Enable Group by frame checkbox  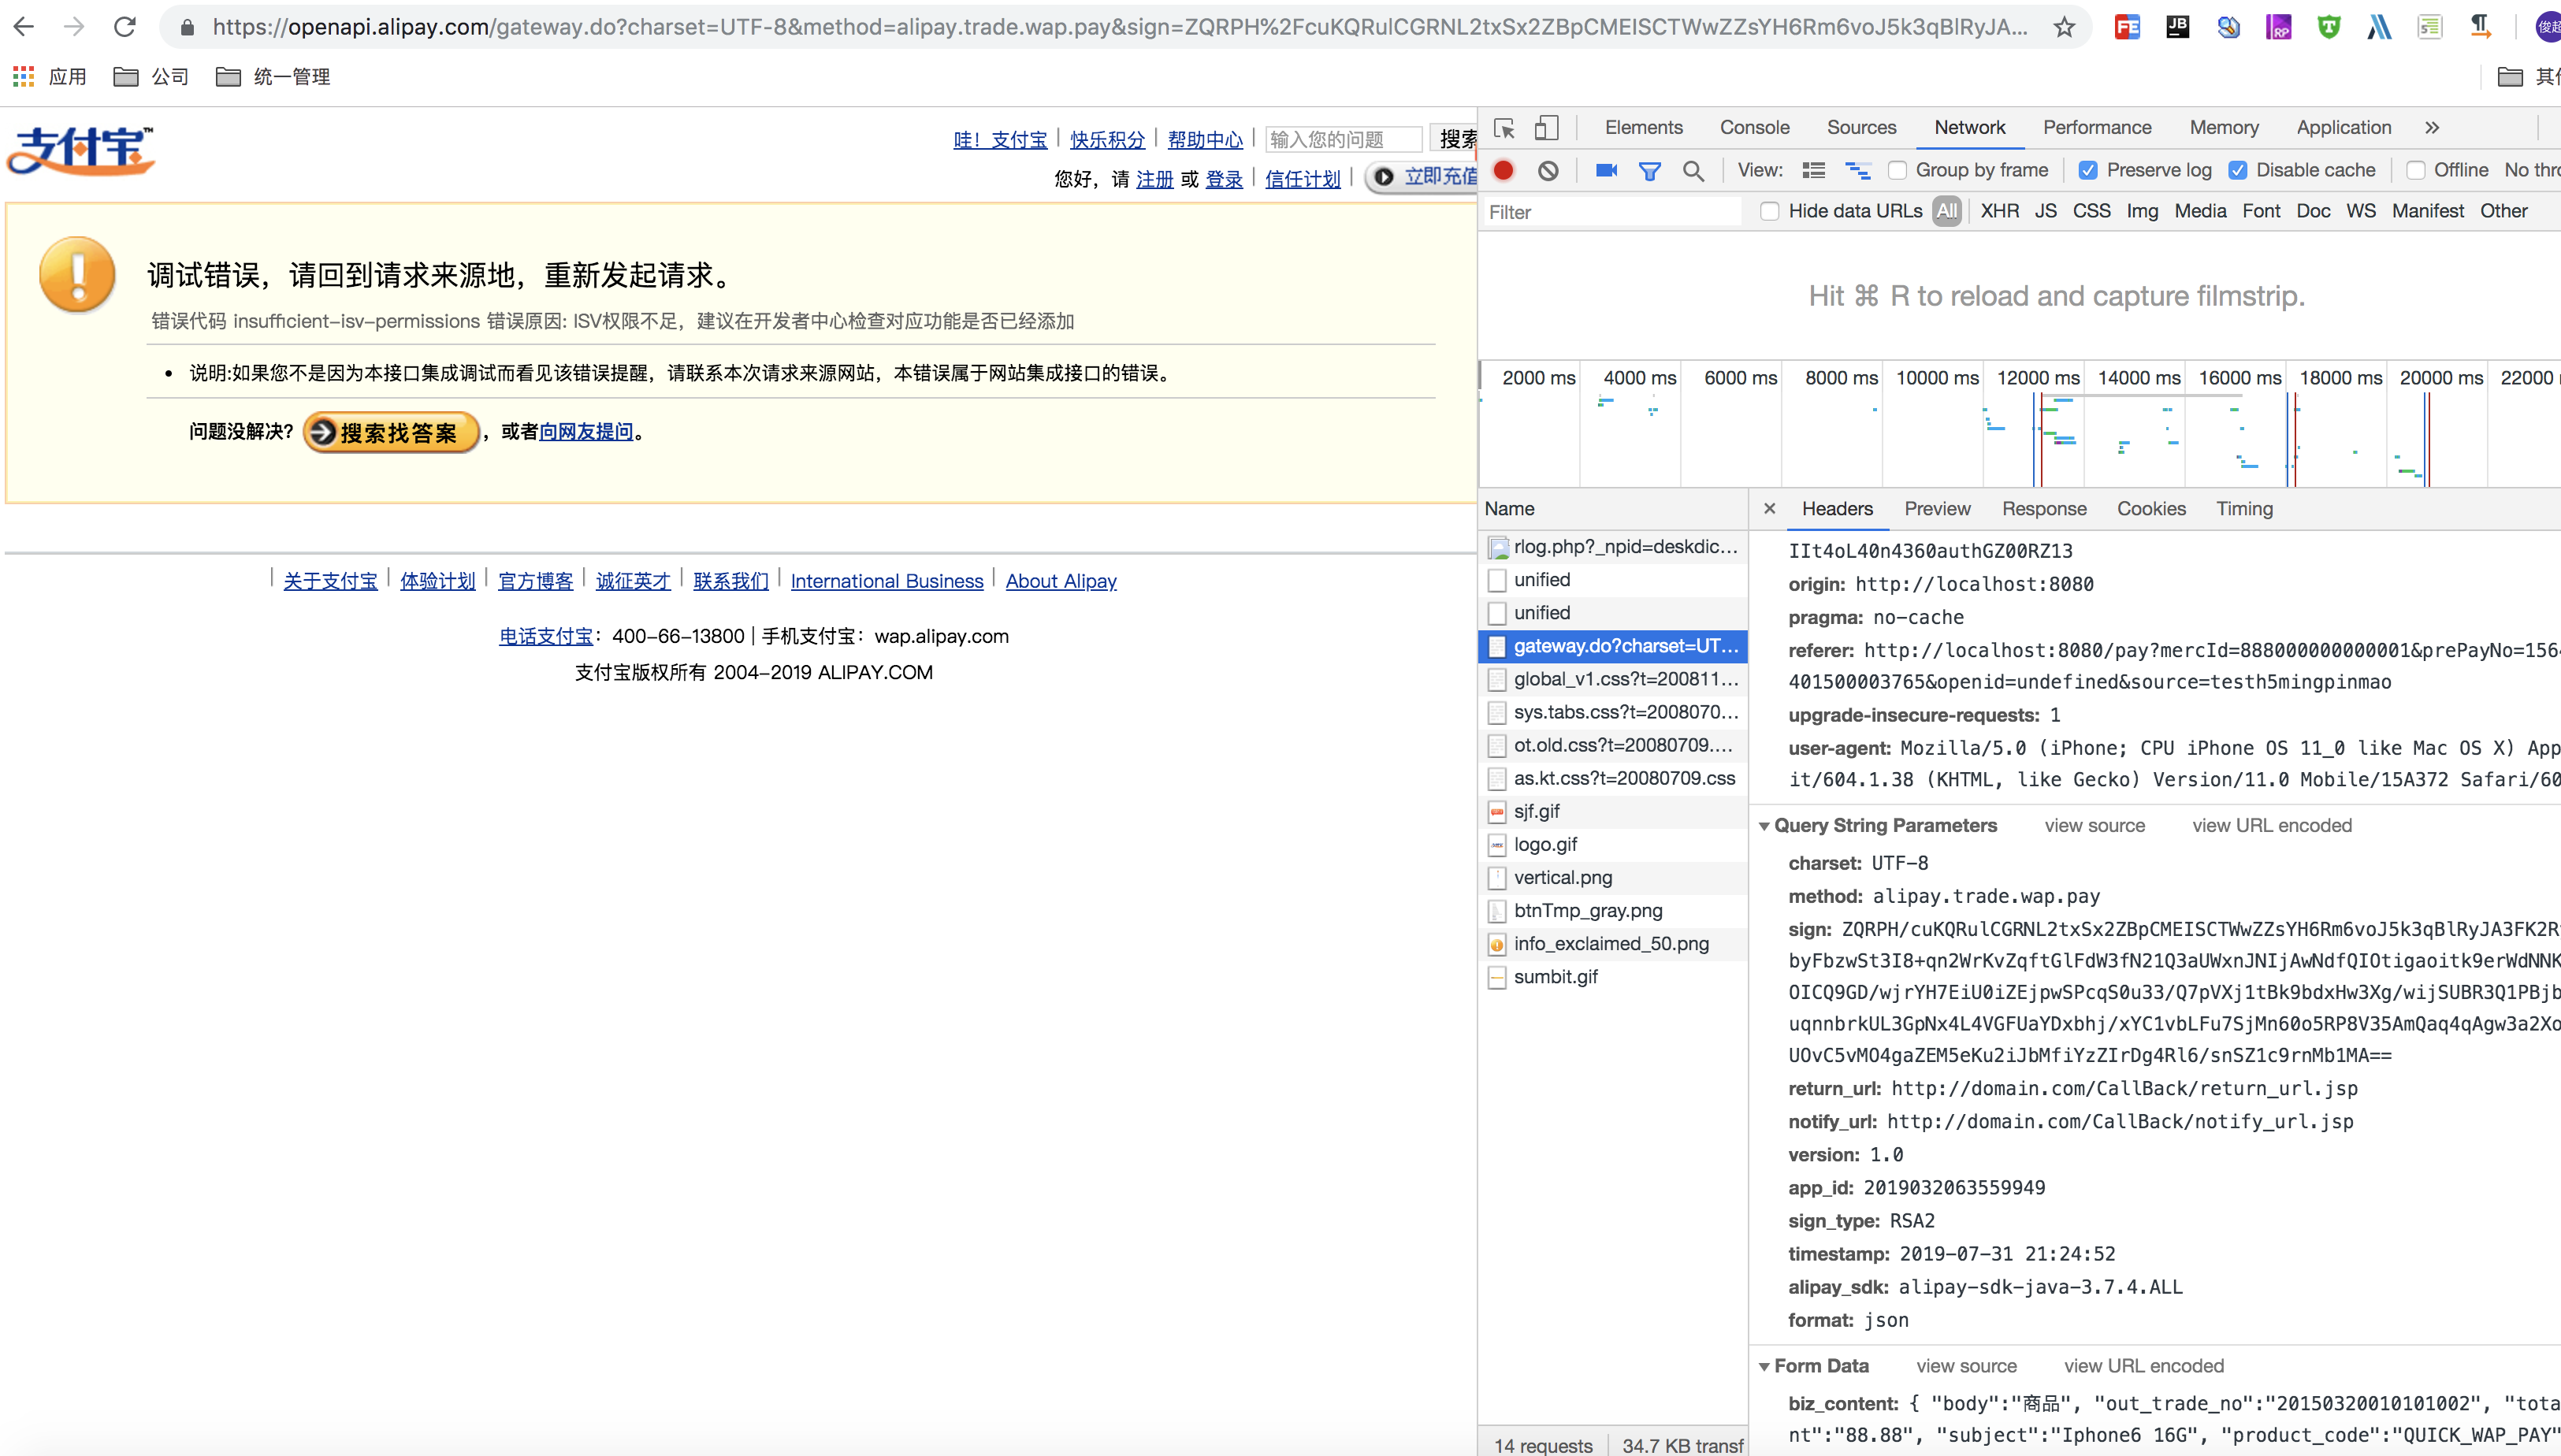(1897, 170)
